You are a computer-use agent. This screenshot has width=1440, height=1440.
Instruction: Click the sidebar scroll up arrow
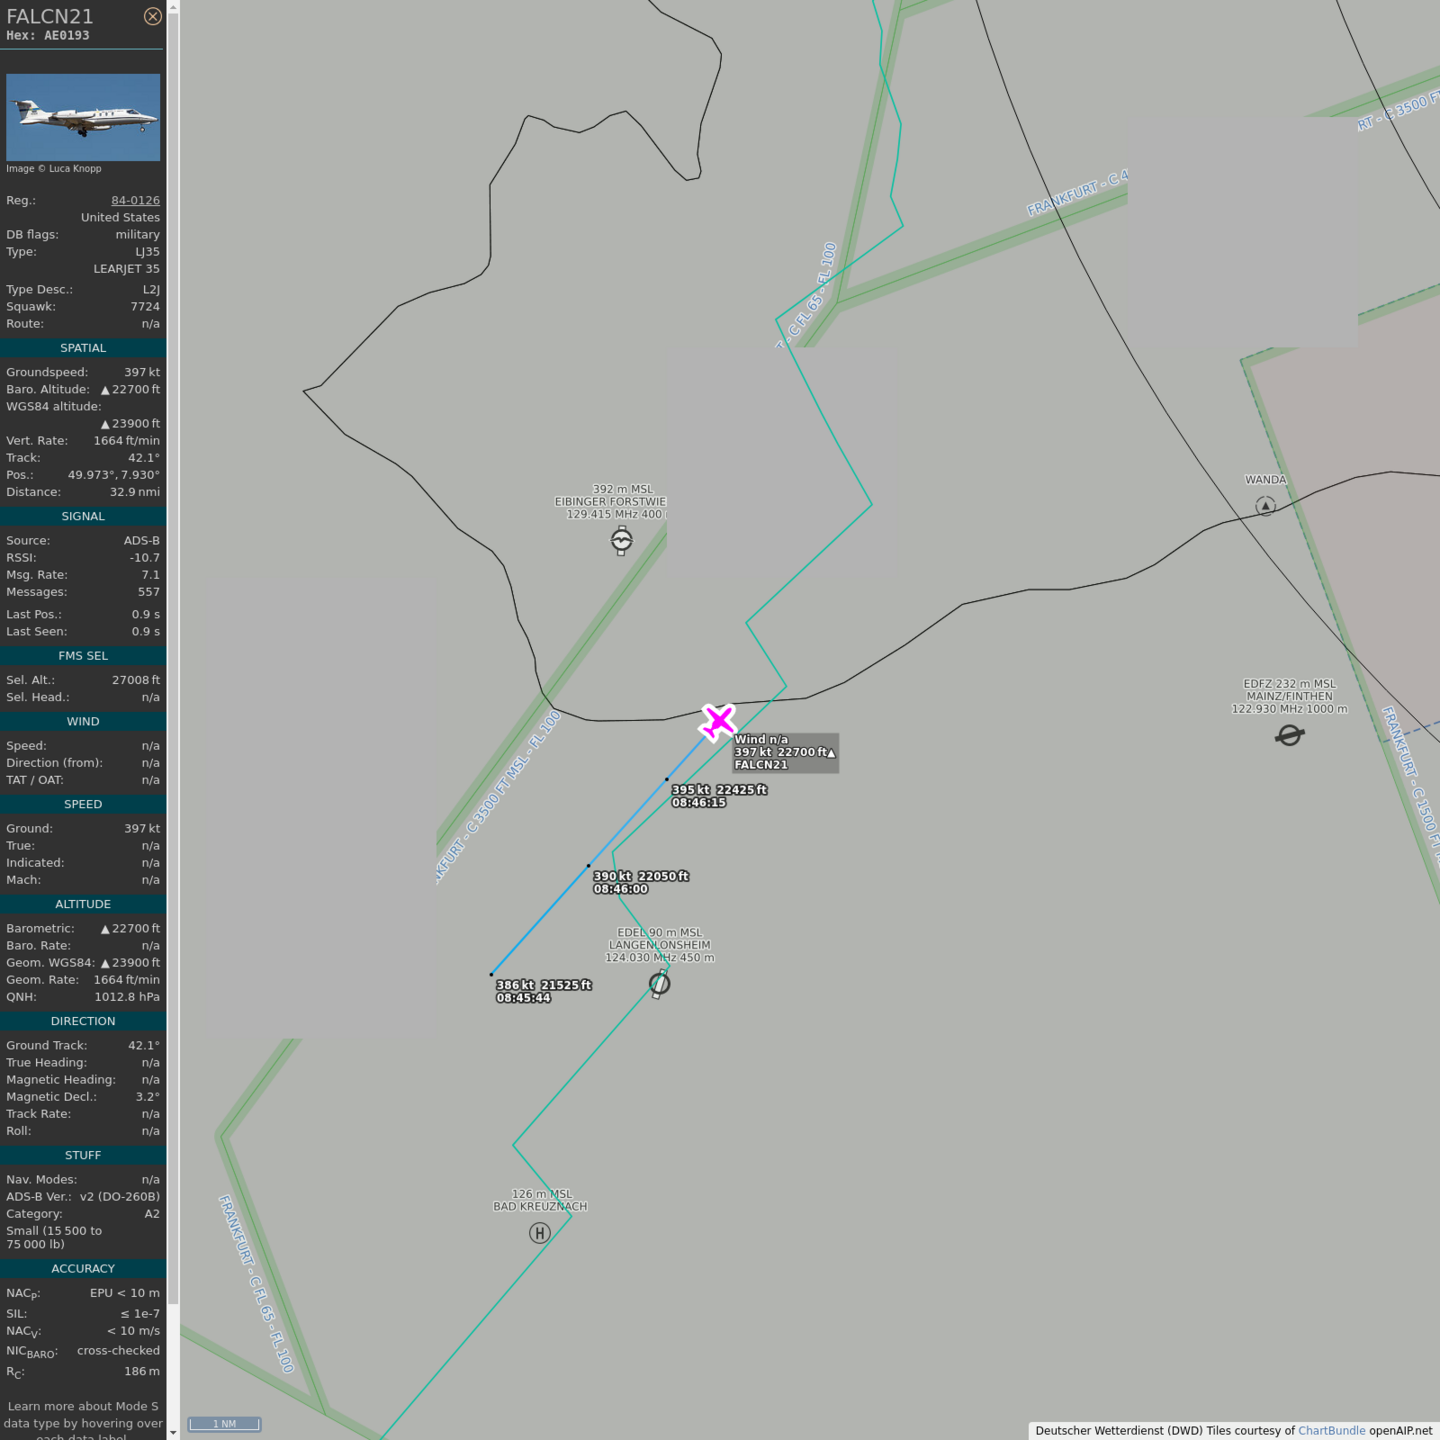[x=173, y=7]
